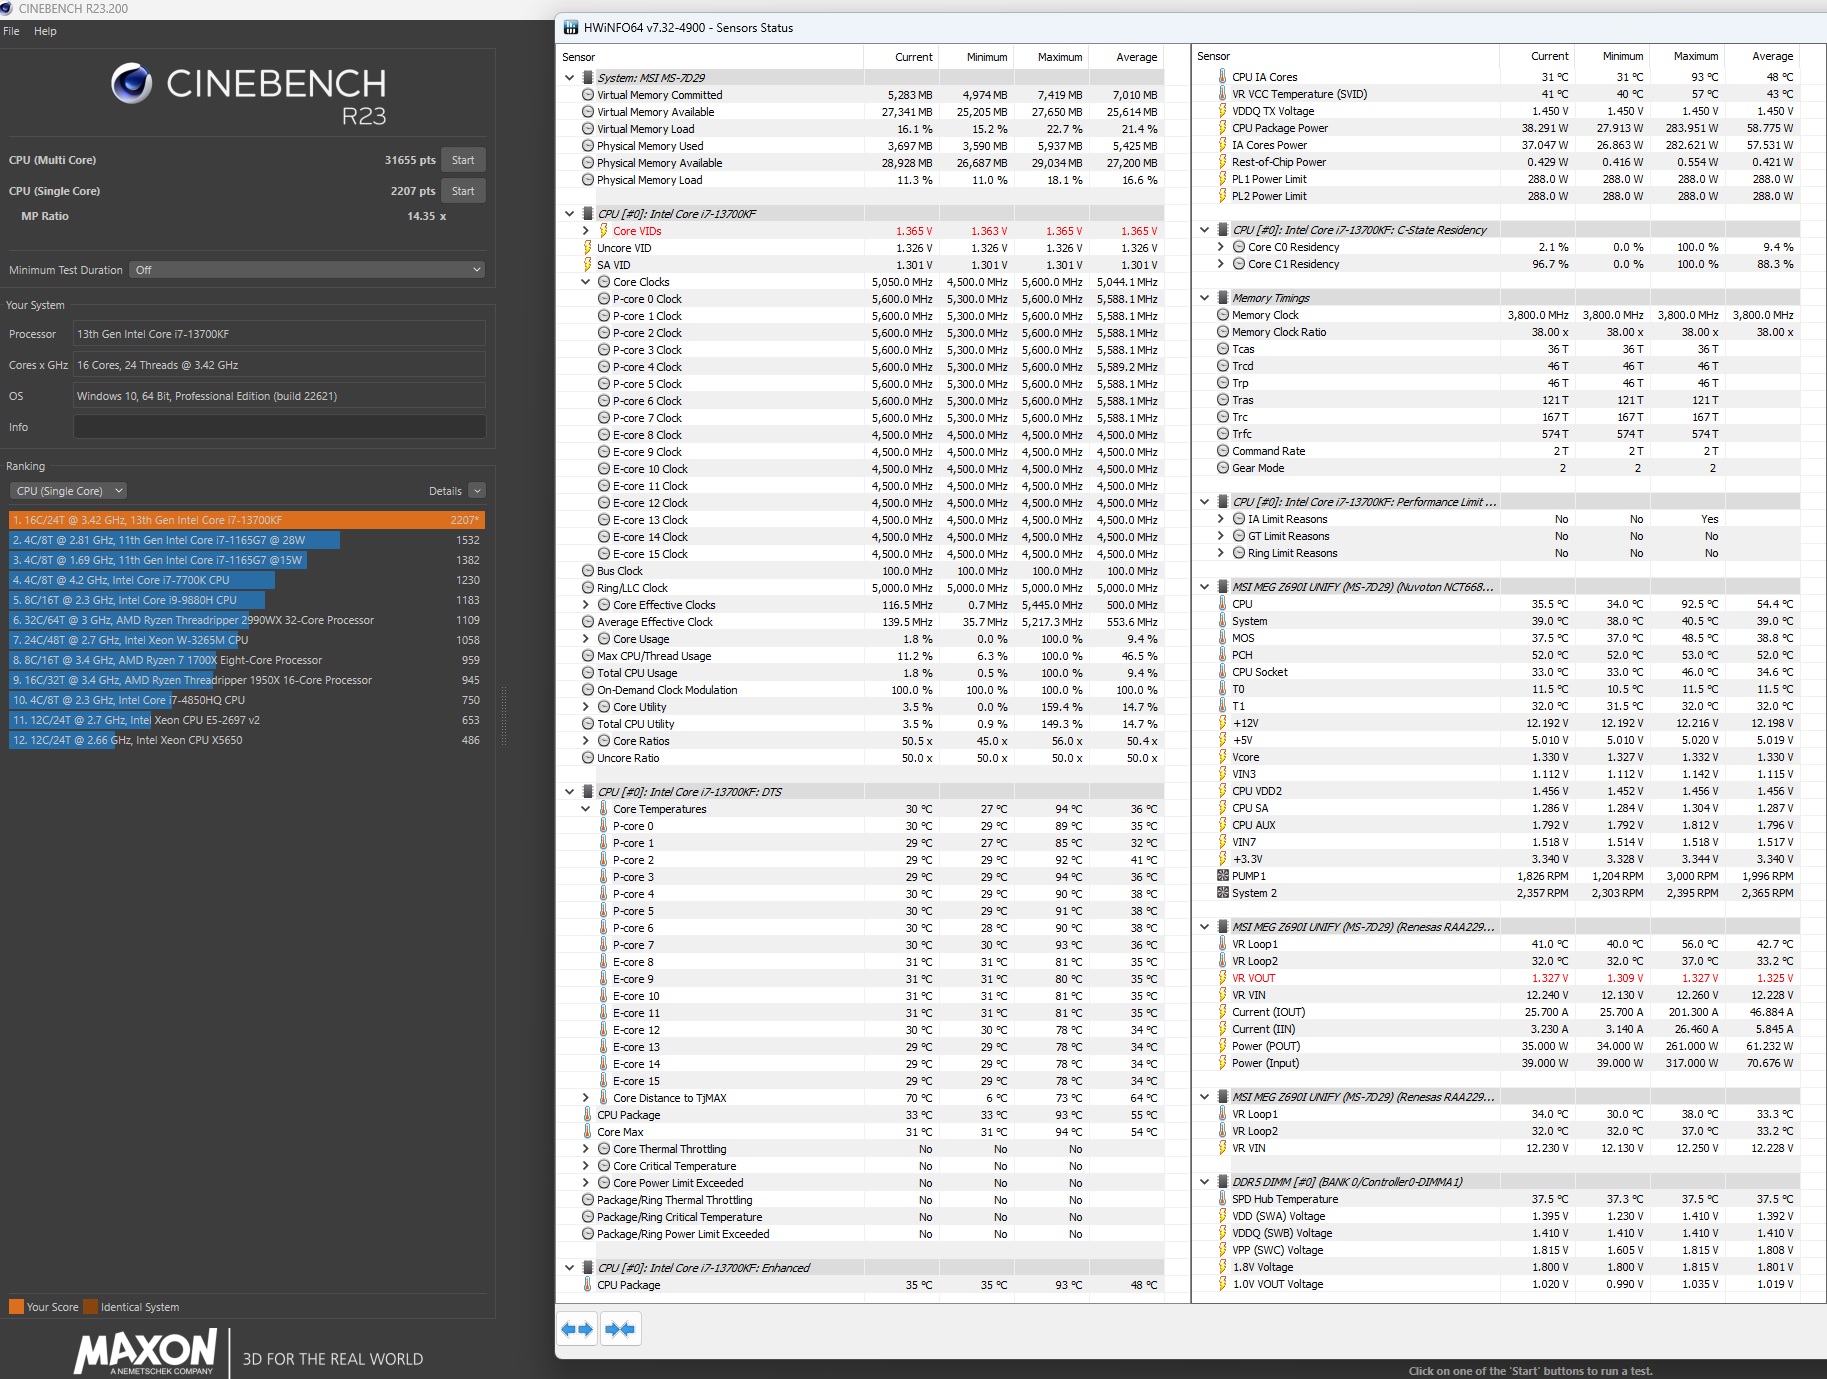Select the Ryzen Threadripper 2990WX ranking row
Screen dimensions: 1827x1379
click(247, 620)
